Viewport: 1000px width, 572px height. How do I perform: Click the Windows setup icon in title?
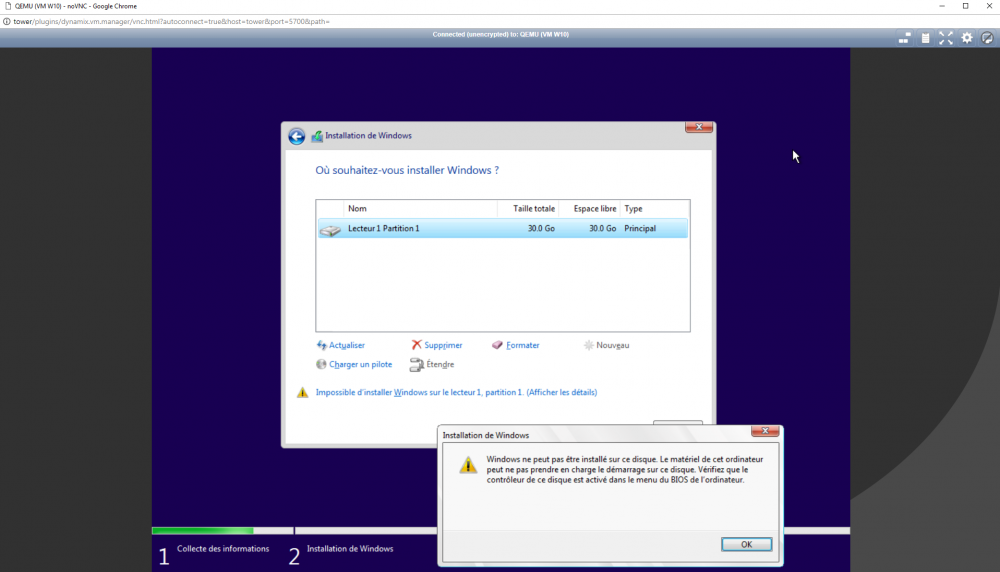(317, 136)
